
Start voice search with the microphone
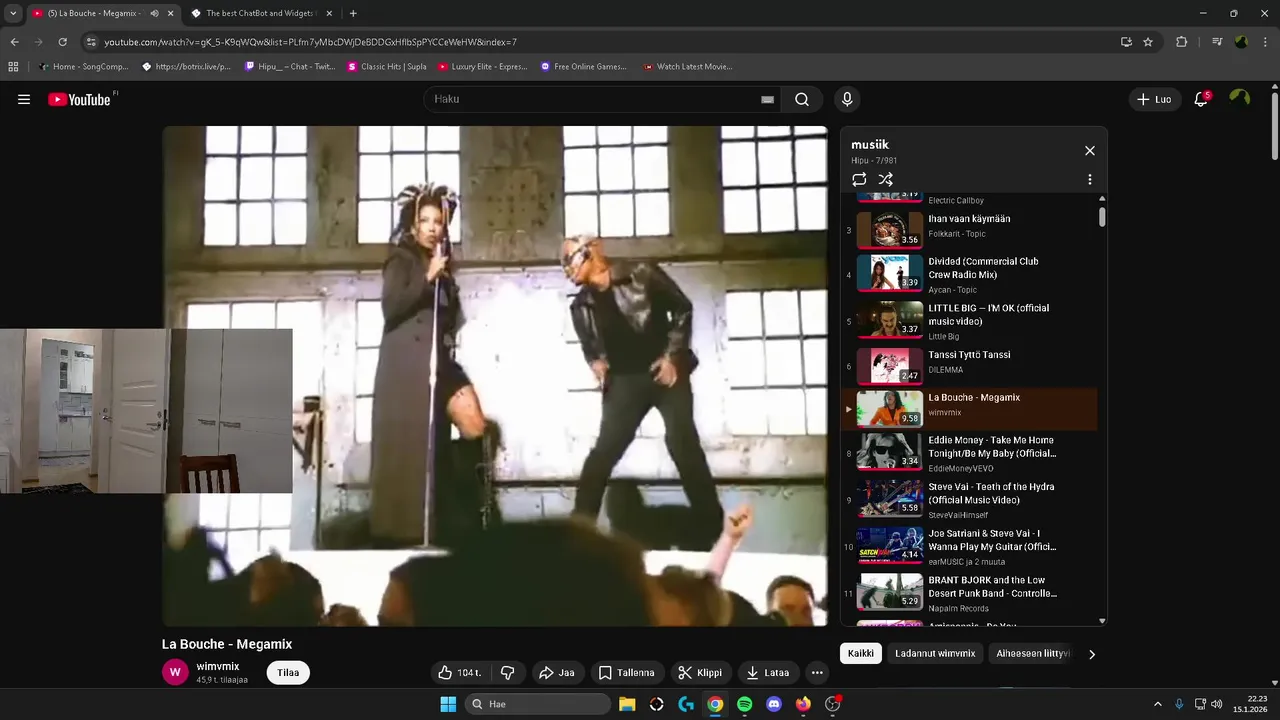(x=847, y=99)
